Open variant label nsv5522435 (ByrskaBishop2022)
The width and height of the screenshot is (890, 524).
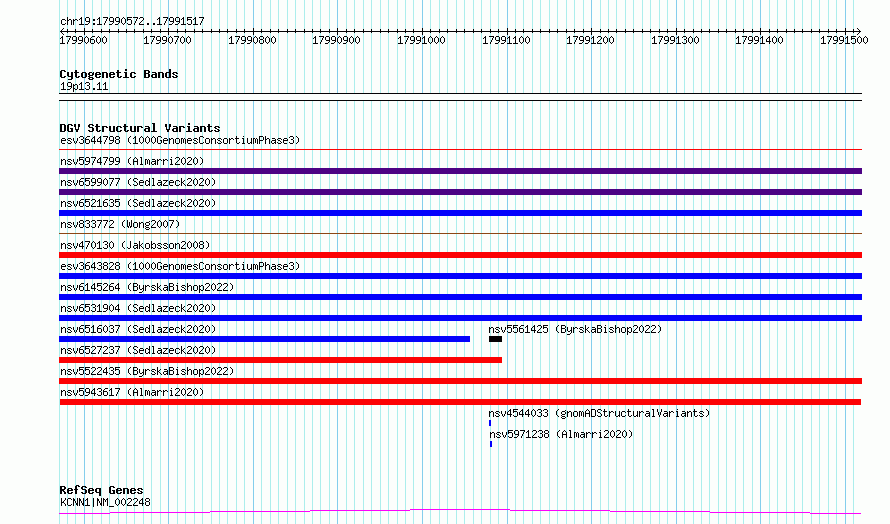click(147, 371)
